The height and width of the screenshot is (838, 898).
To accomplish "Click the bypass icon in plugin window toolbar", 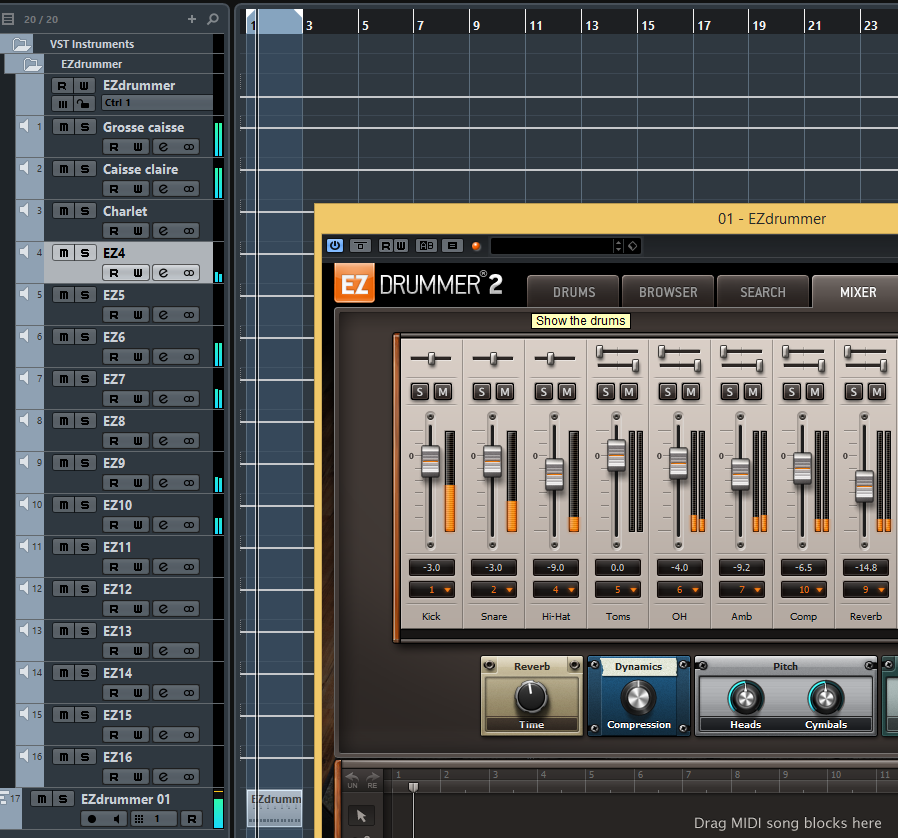I will [x=360, y=246].
